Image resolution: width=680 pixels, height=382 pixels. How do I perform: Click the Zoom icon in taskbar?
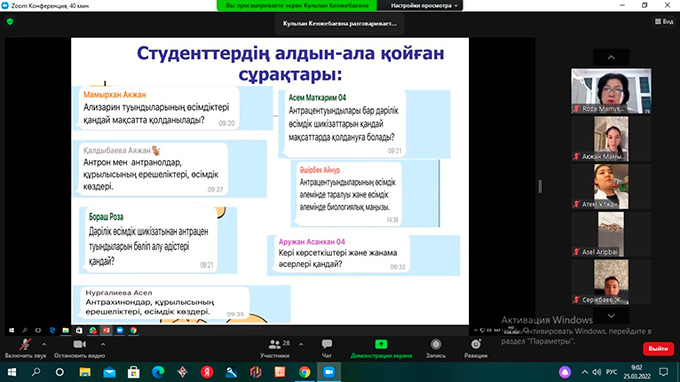pyautogui.click(x=329, y=372)
